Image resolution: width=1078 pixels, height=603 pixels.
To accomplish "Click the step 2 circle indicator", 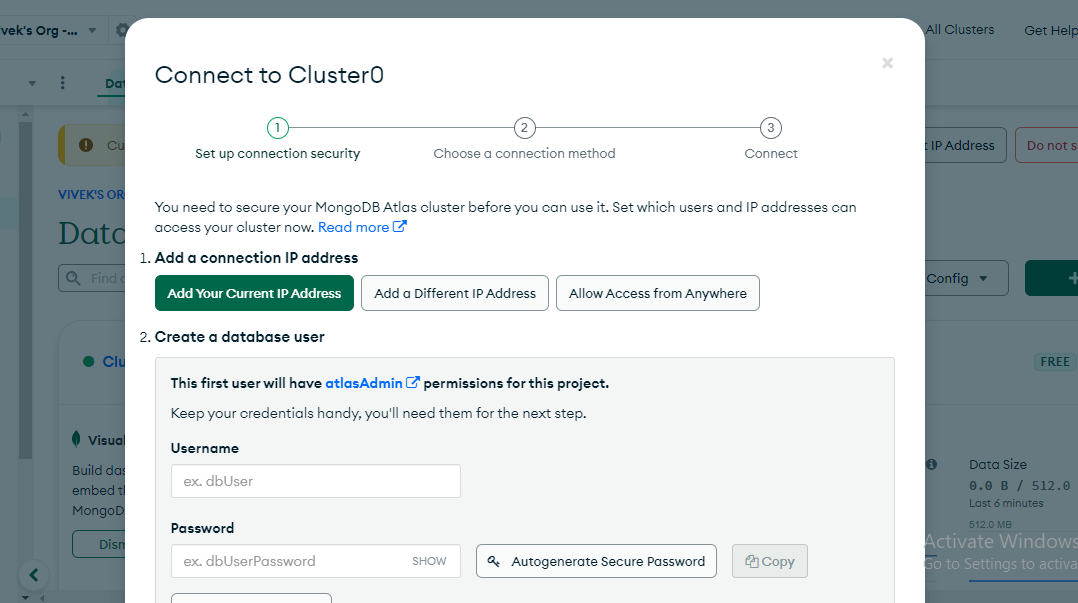I will point(524,128).
